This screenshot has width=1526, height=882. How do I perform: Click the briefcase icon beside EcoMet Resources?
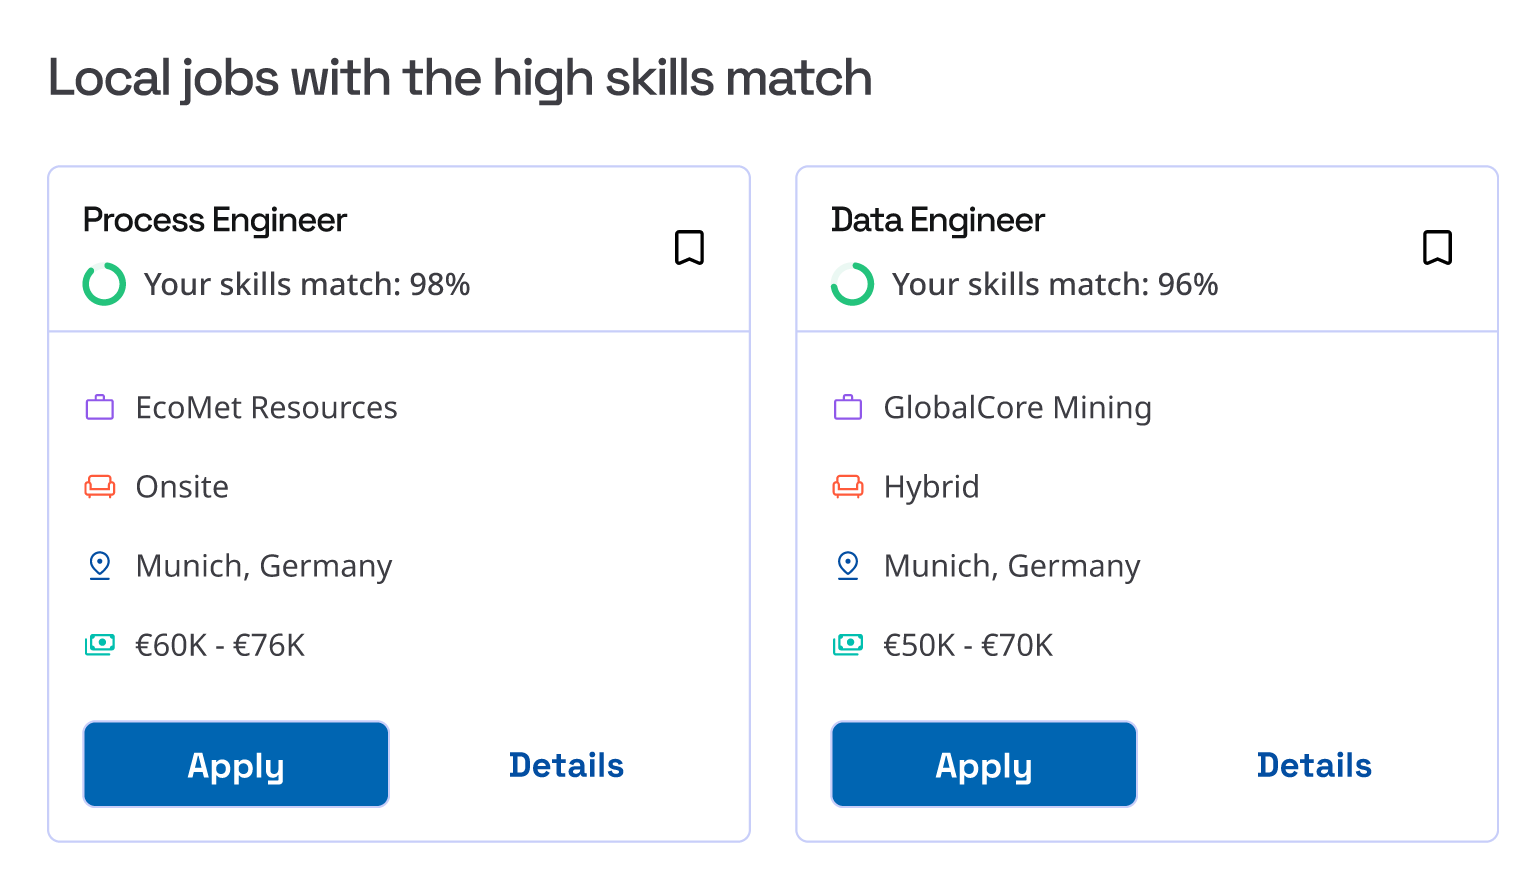(x=100, y=407)
